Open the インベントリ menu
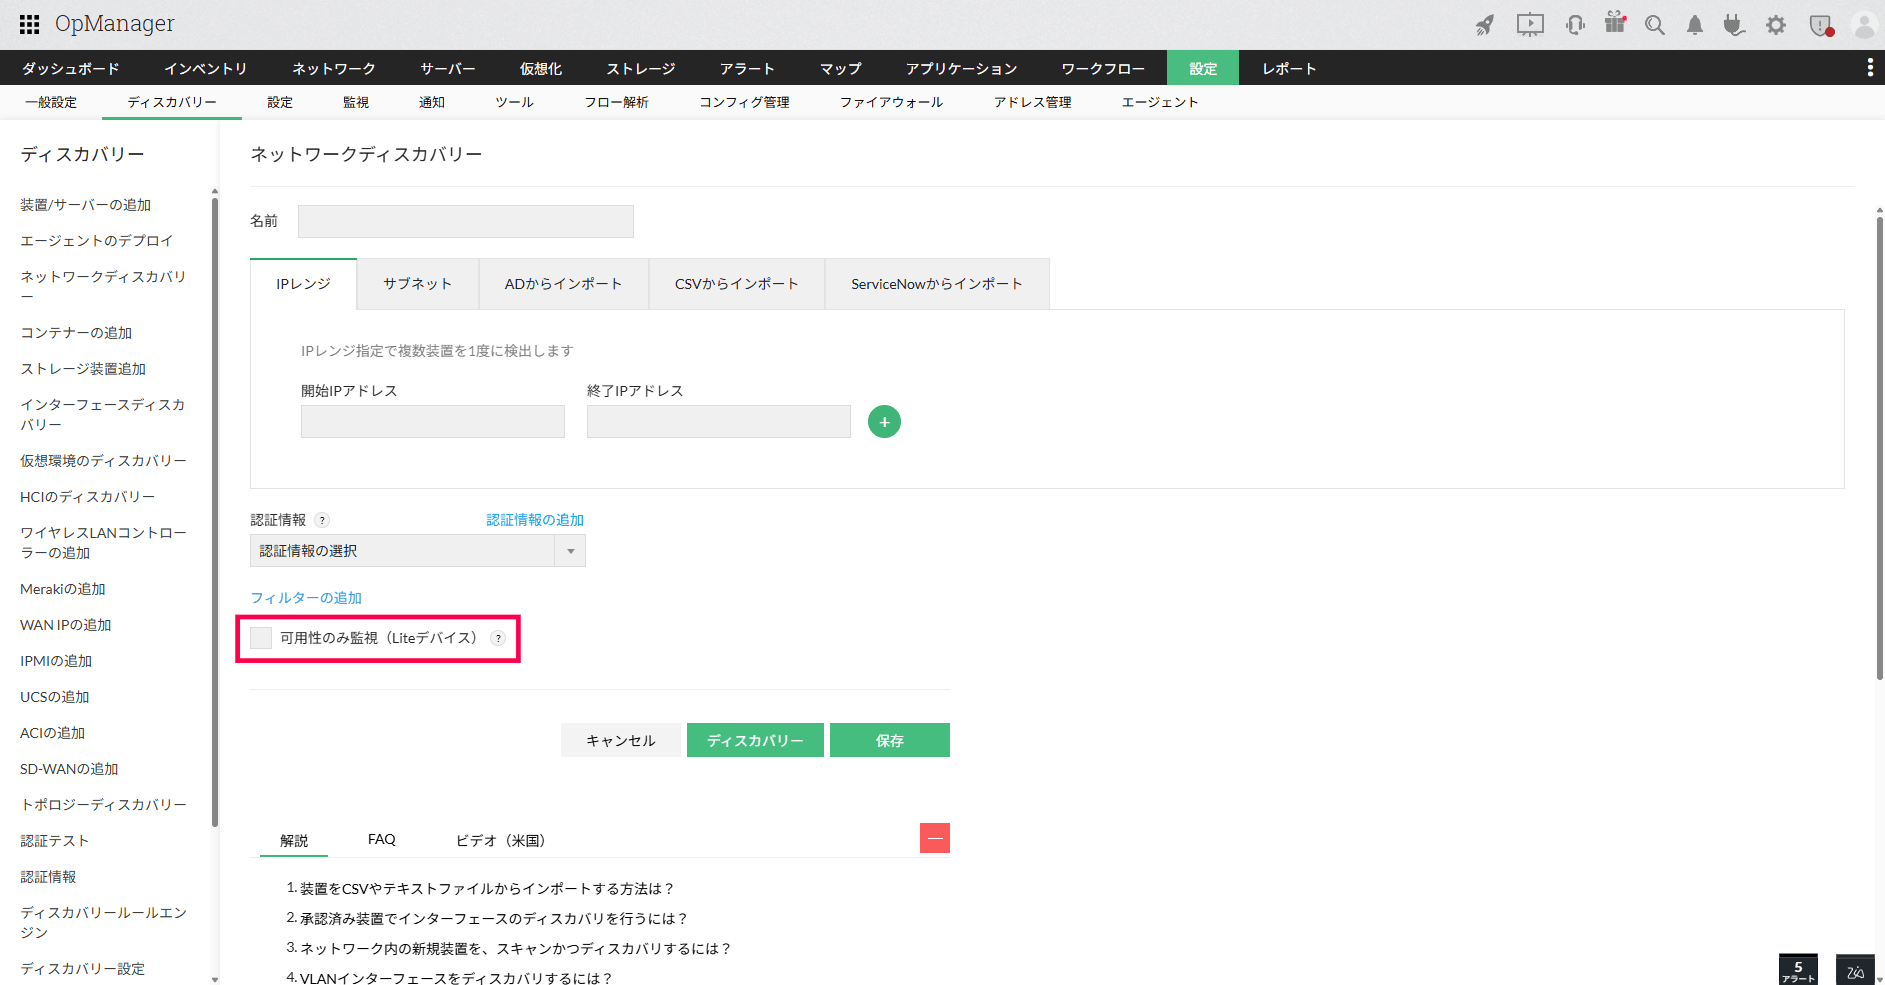 pyautogui.click(x=206, y=68)
